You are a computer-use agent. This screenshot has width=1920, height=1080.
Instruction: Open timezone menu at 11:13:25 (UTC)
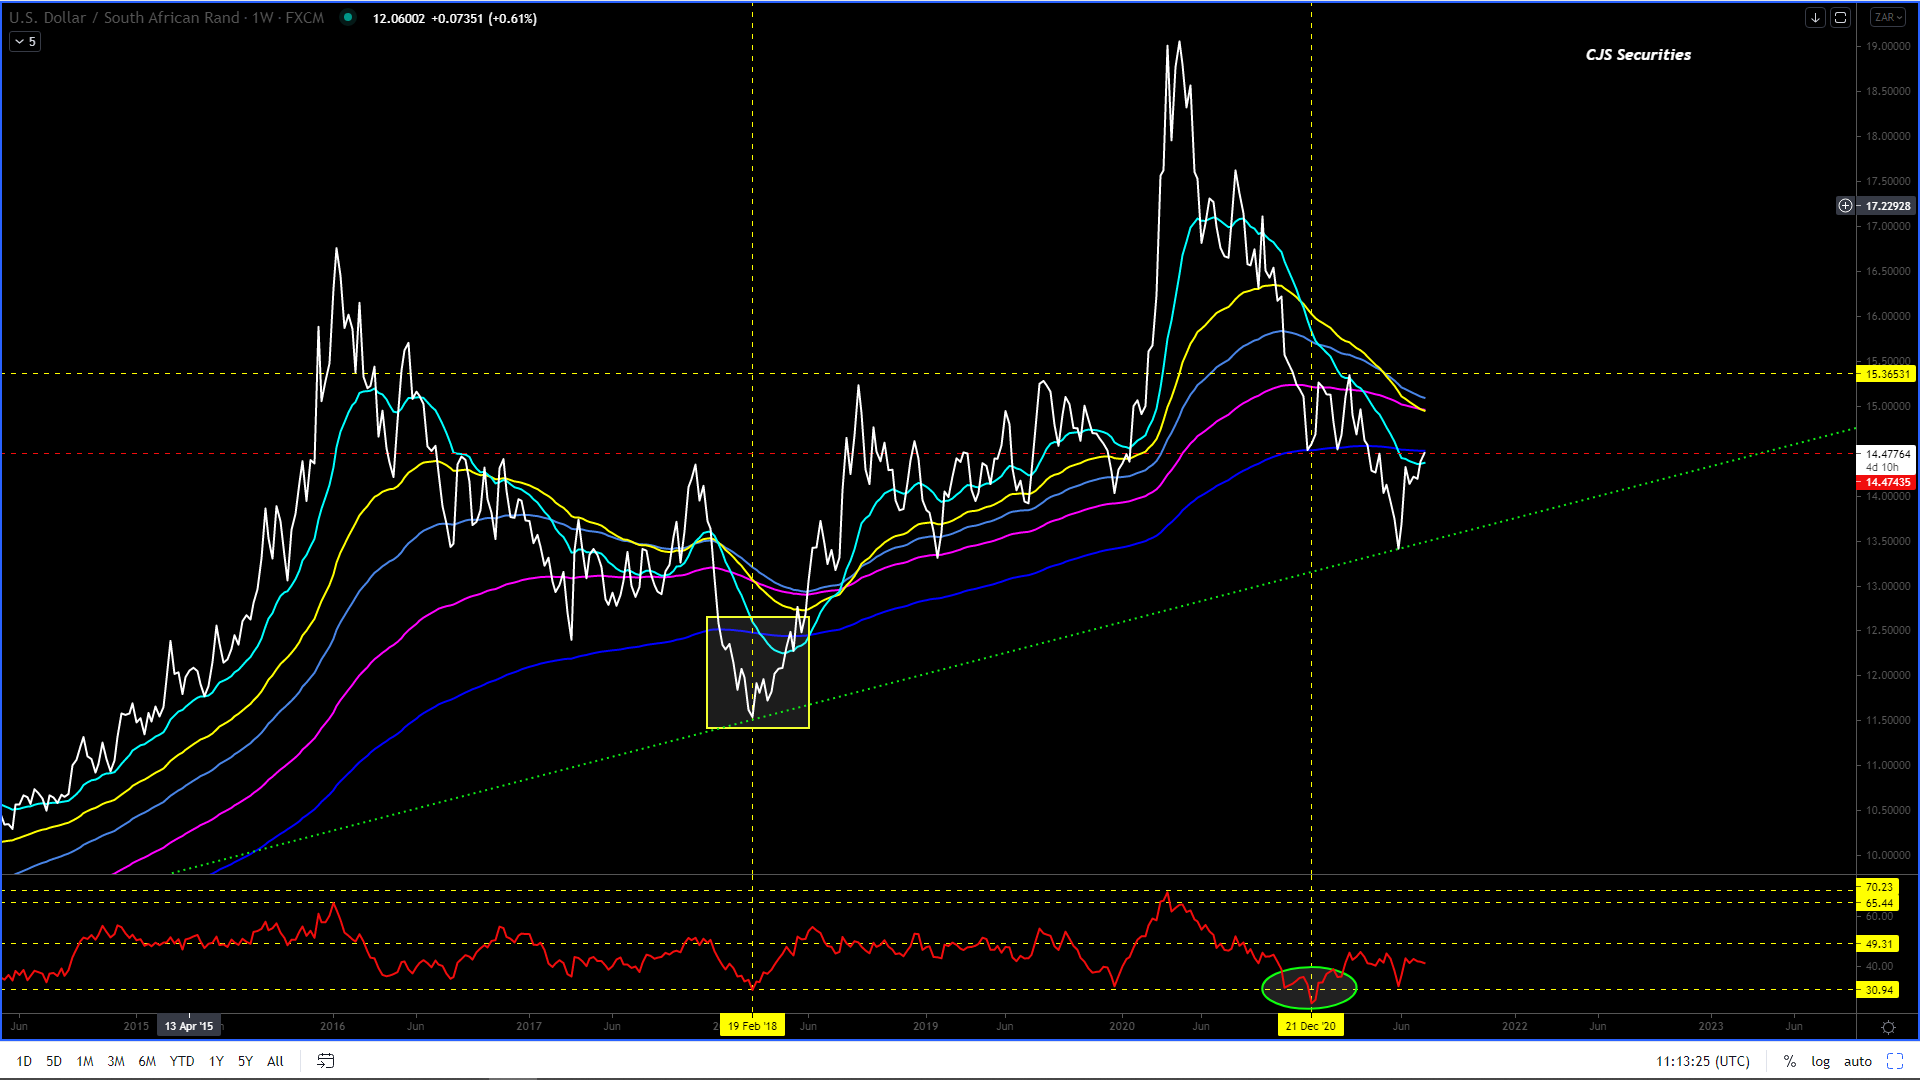point(1702,1061)
